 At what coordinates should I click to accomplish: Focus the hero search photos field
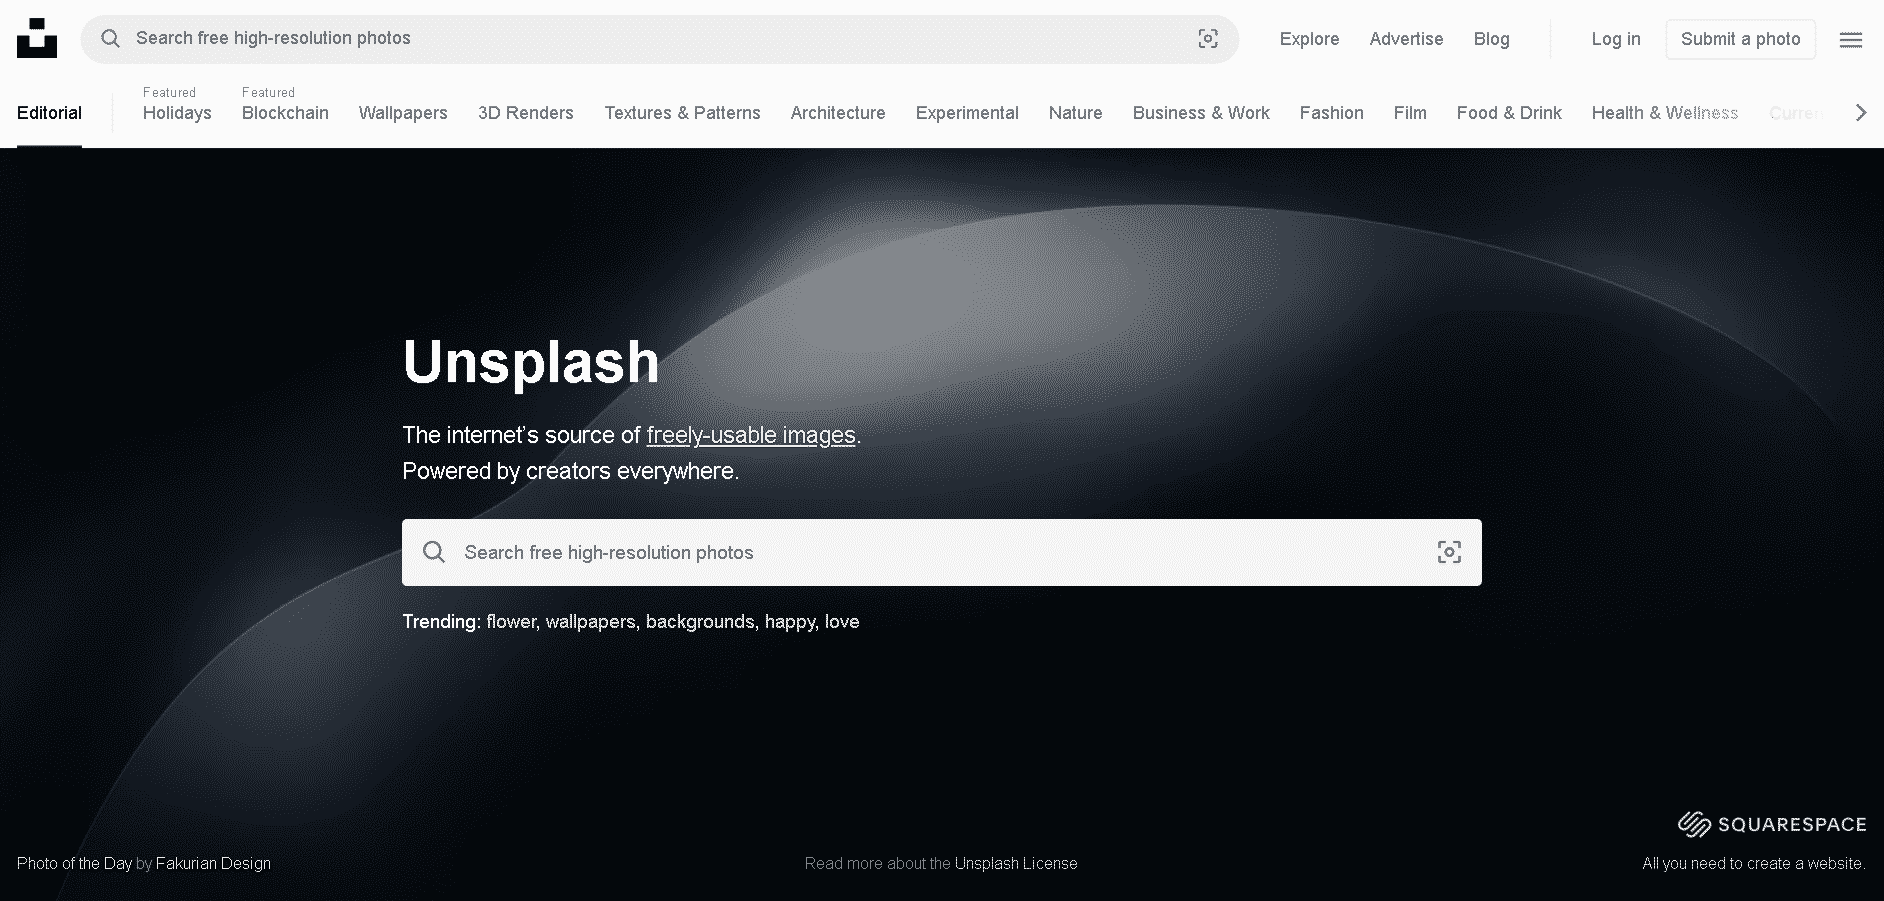pos(942,552)
